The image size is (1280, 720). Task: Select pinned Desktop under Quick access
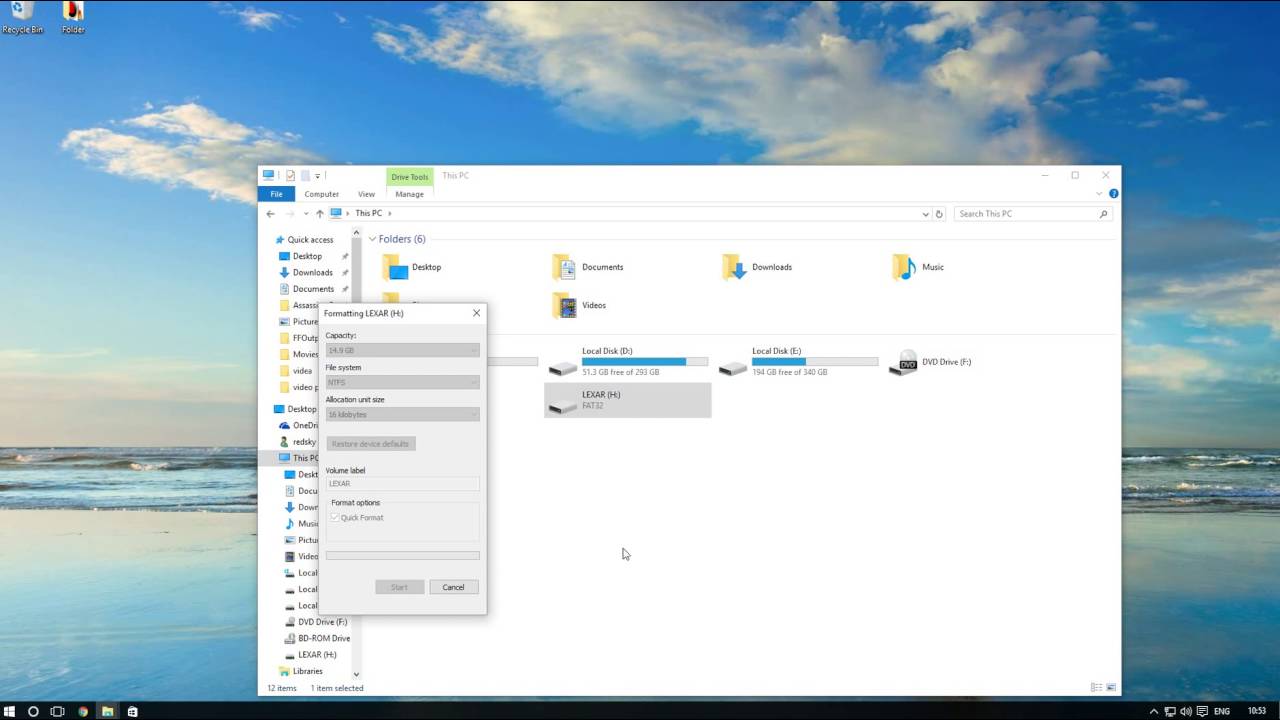click(307, 256)
